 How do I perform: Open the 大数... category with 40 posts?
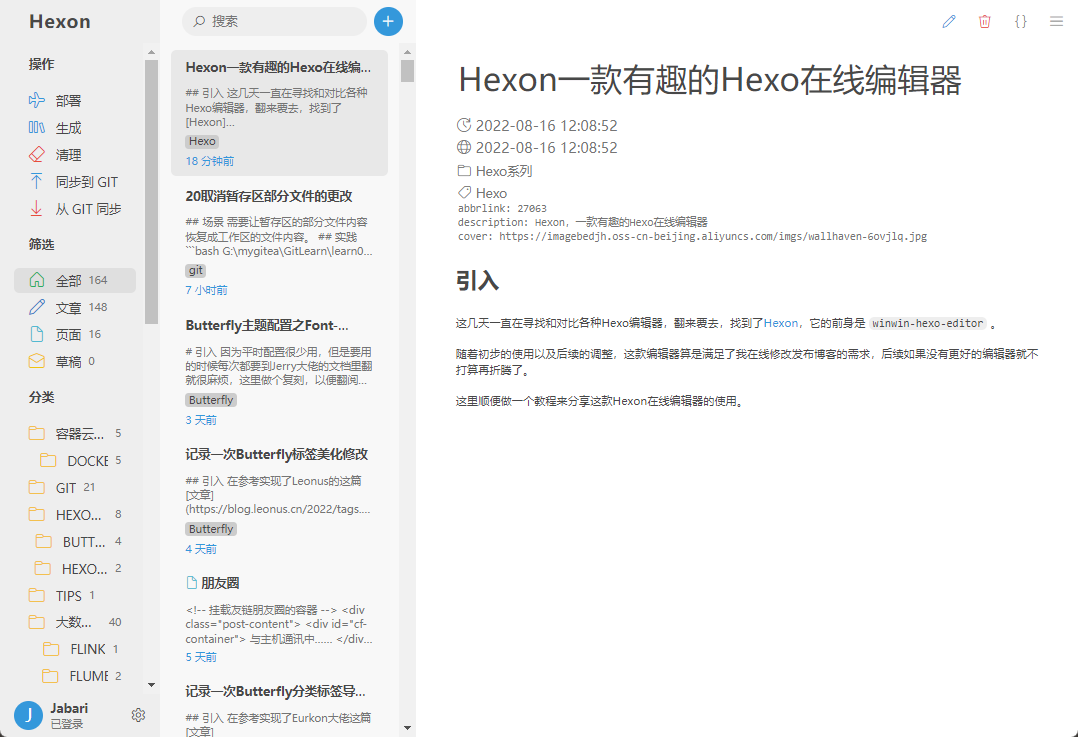click(75, 622)
